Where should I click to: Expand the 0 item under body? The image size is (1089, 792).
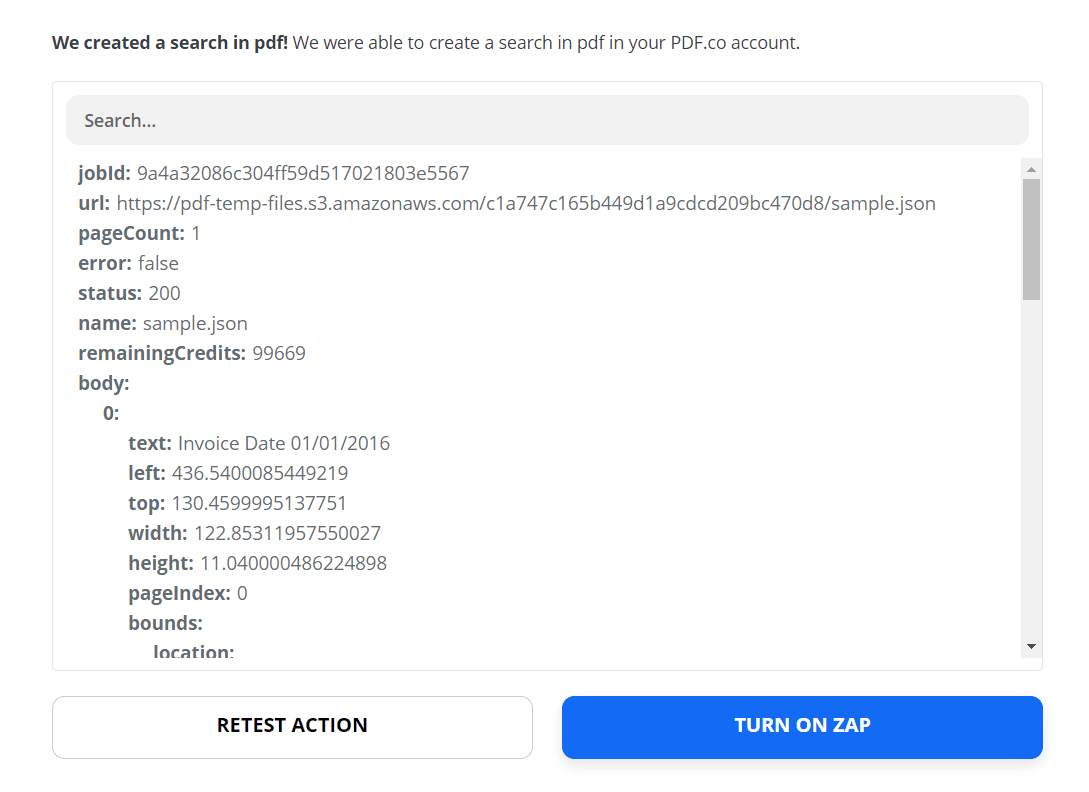[112, 413]
